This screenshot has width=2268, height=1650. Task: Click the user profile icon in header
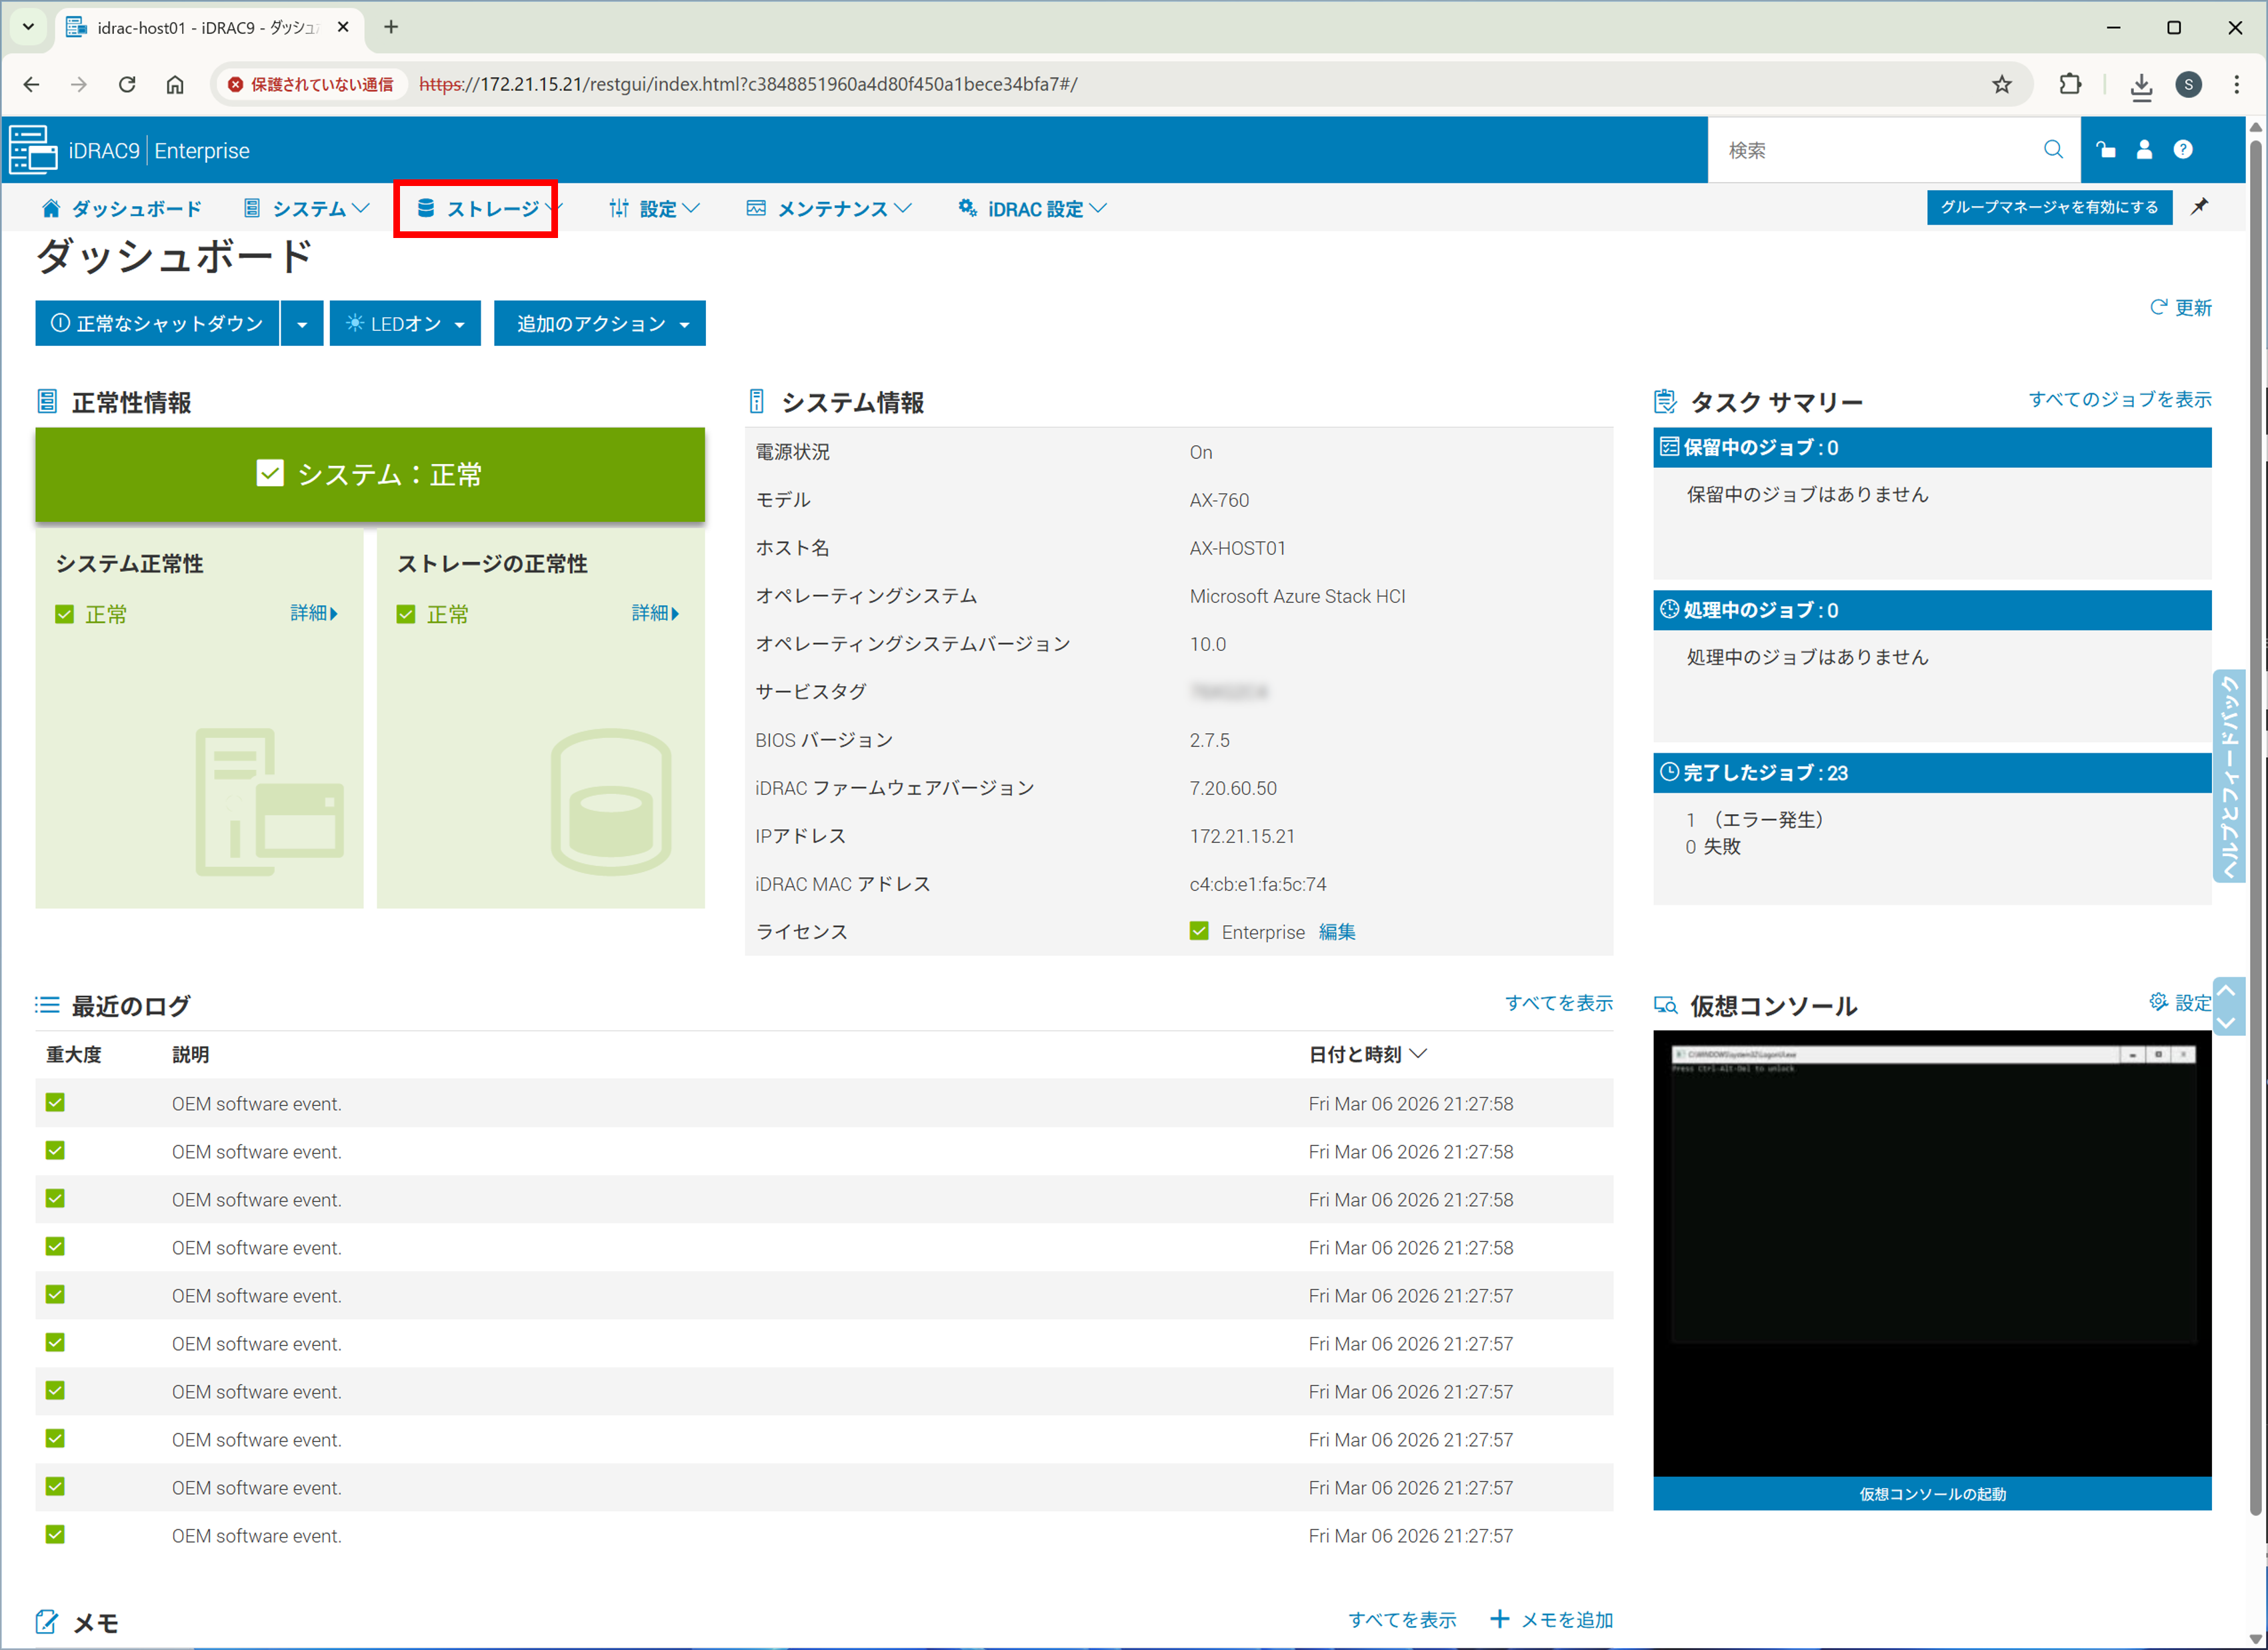coord(2144,150)
